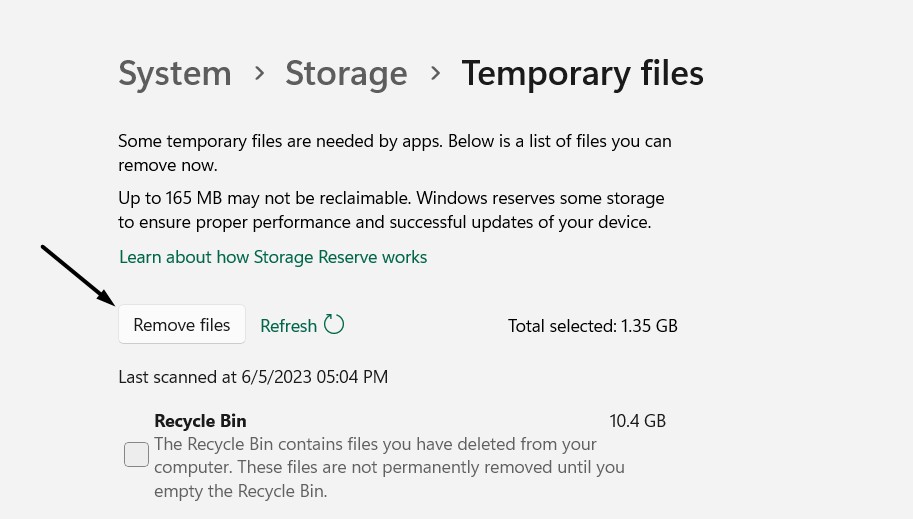Click the Remove files button

tap(182, 325)
